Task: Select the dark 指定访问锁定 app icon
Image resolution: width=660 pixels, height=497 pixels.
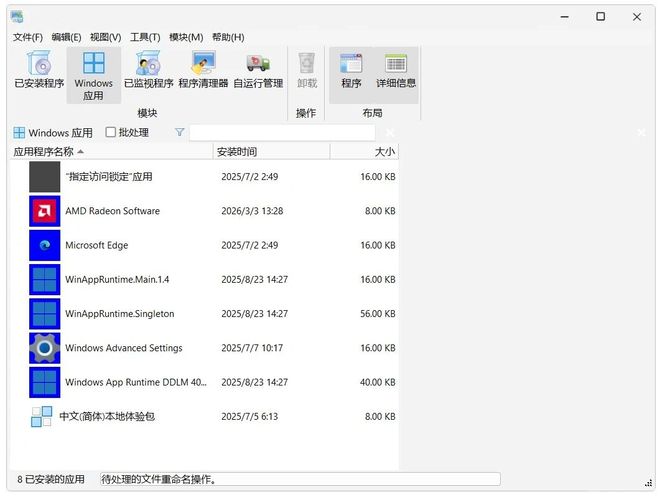Action: click(45, 177)
